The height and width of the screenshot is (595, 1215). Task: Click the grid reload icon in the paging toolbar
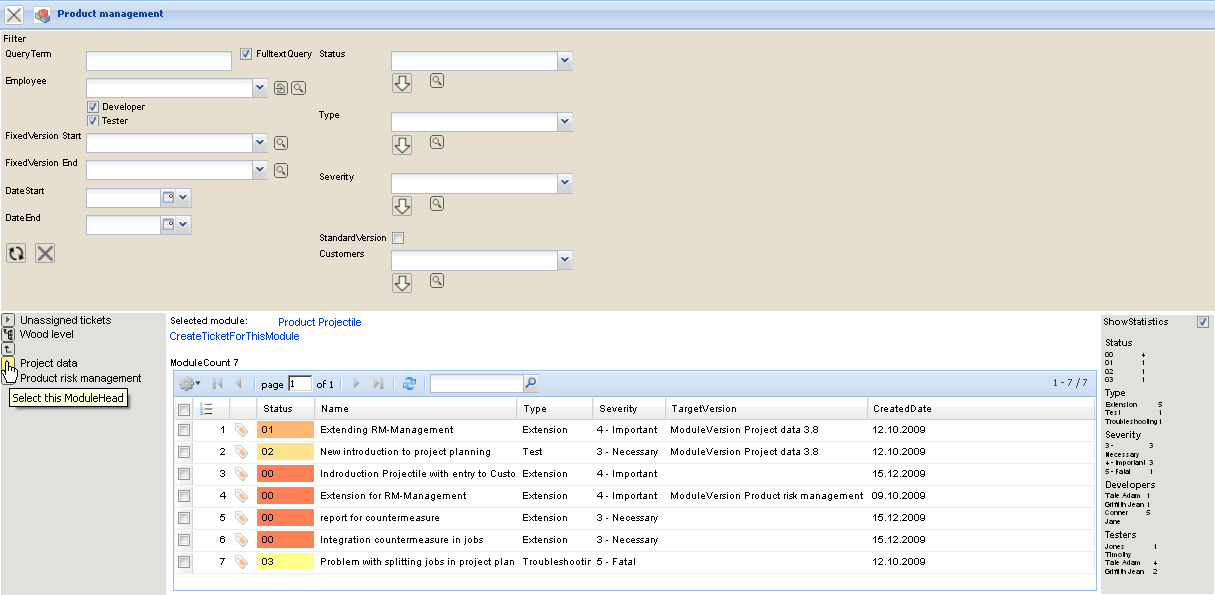coord(409,383)
